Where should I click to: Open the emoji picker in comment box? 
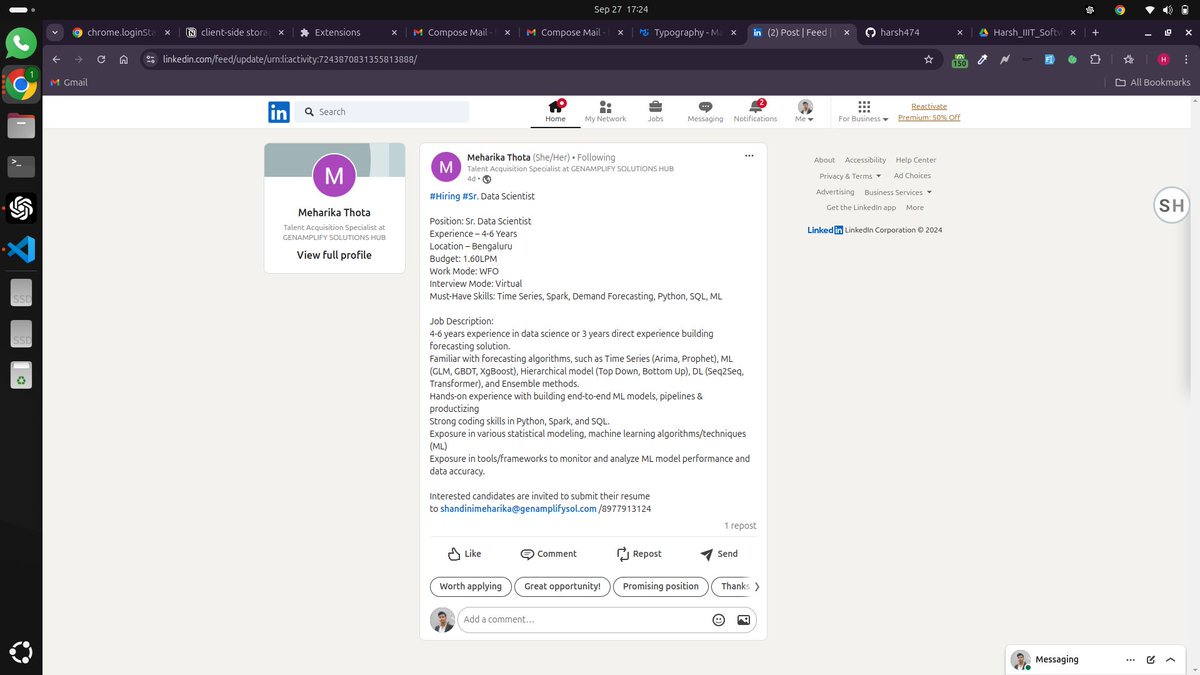[718, 619]
